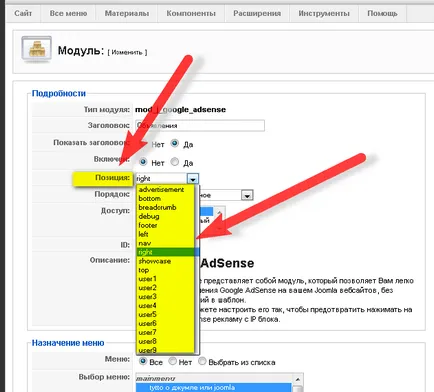434x392 pixels.
Task: Open the Сайт menu
Action: (x=23, y=13)
